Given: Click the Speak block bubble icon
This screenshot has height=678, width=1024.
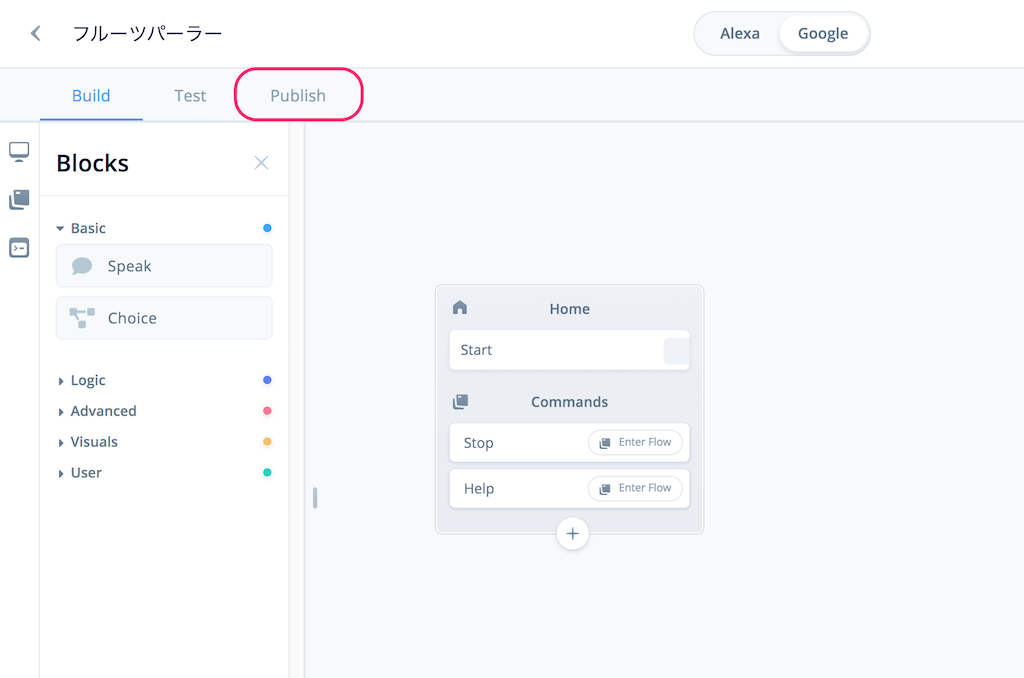Looking at the screenshot, I should click(82, 266).
